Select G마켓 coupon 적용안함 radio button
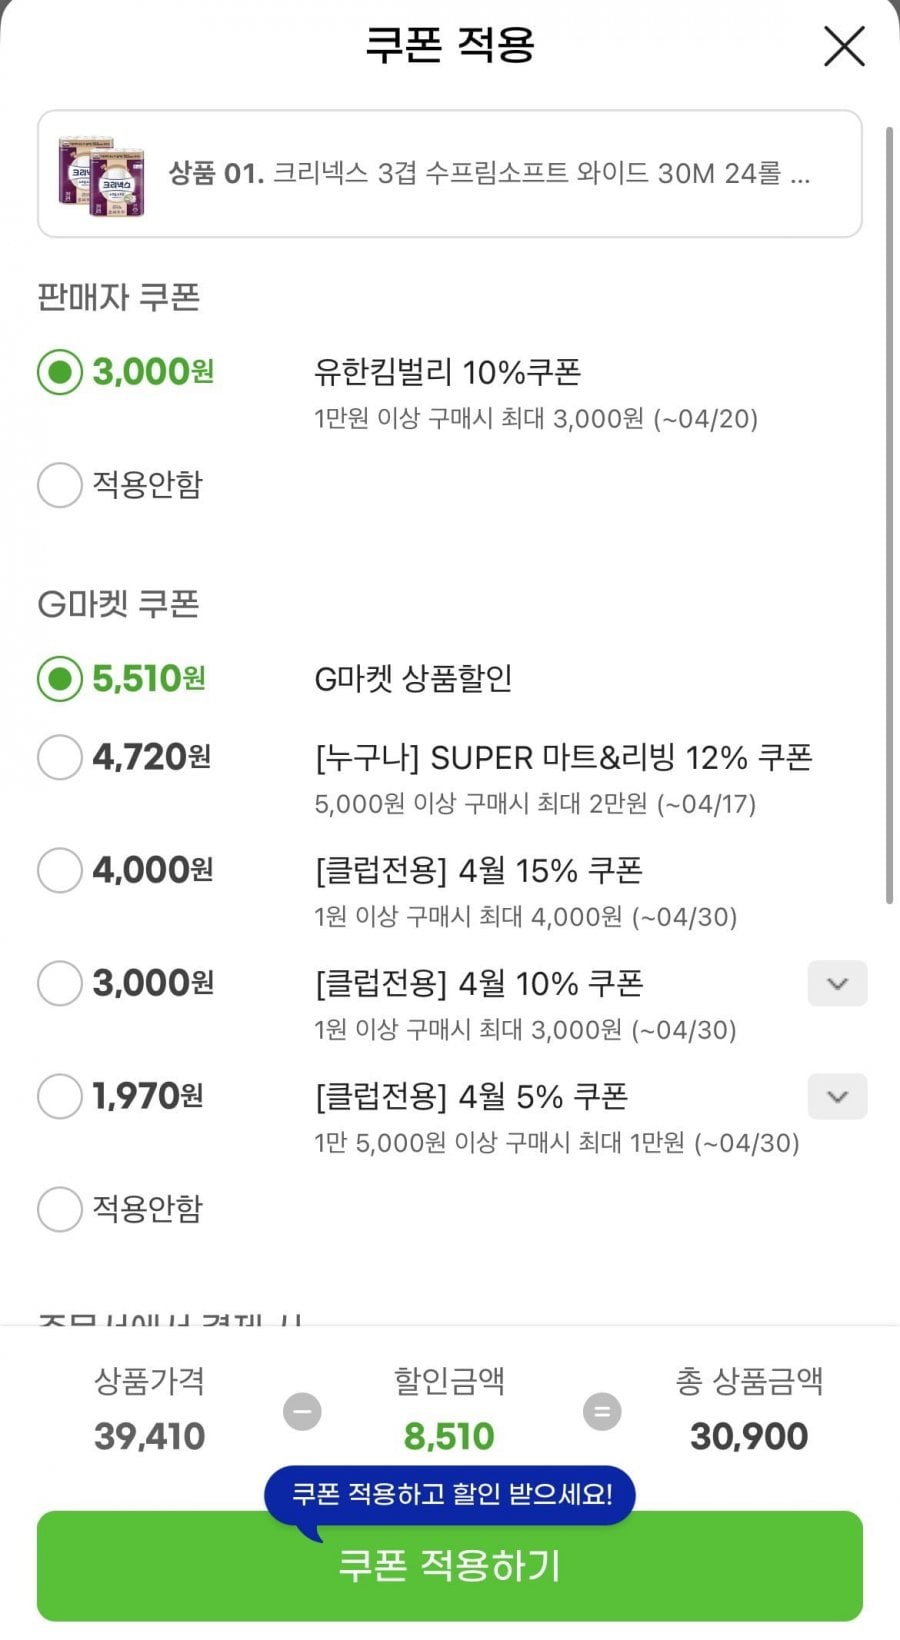The width and height of the screenshot is (900, 1640). (x=60, y=1209)
